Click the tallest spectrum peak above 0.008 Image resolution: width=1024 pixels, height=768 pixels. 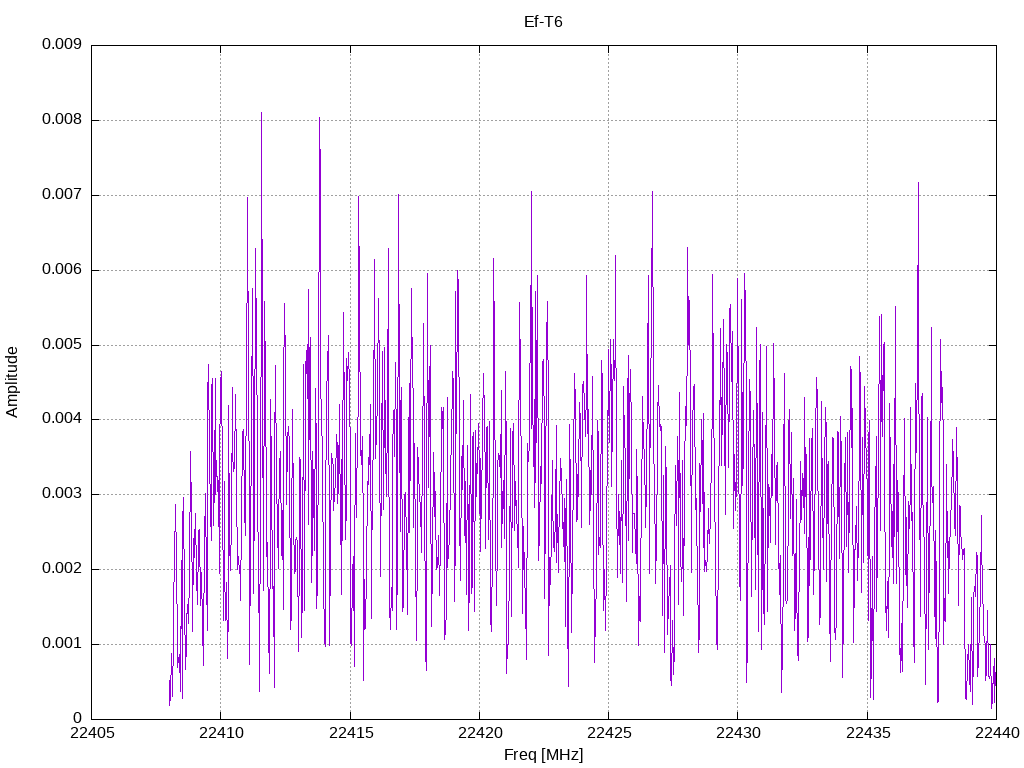(261, 114)
